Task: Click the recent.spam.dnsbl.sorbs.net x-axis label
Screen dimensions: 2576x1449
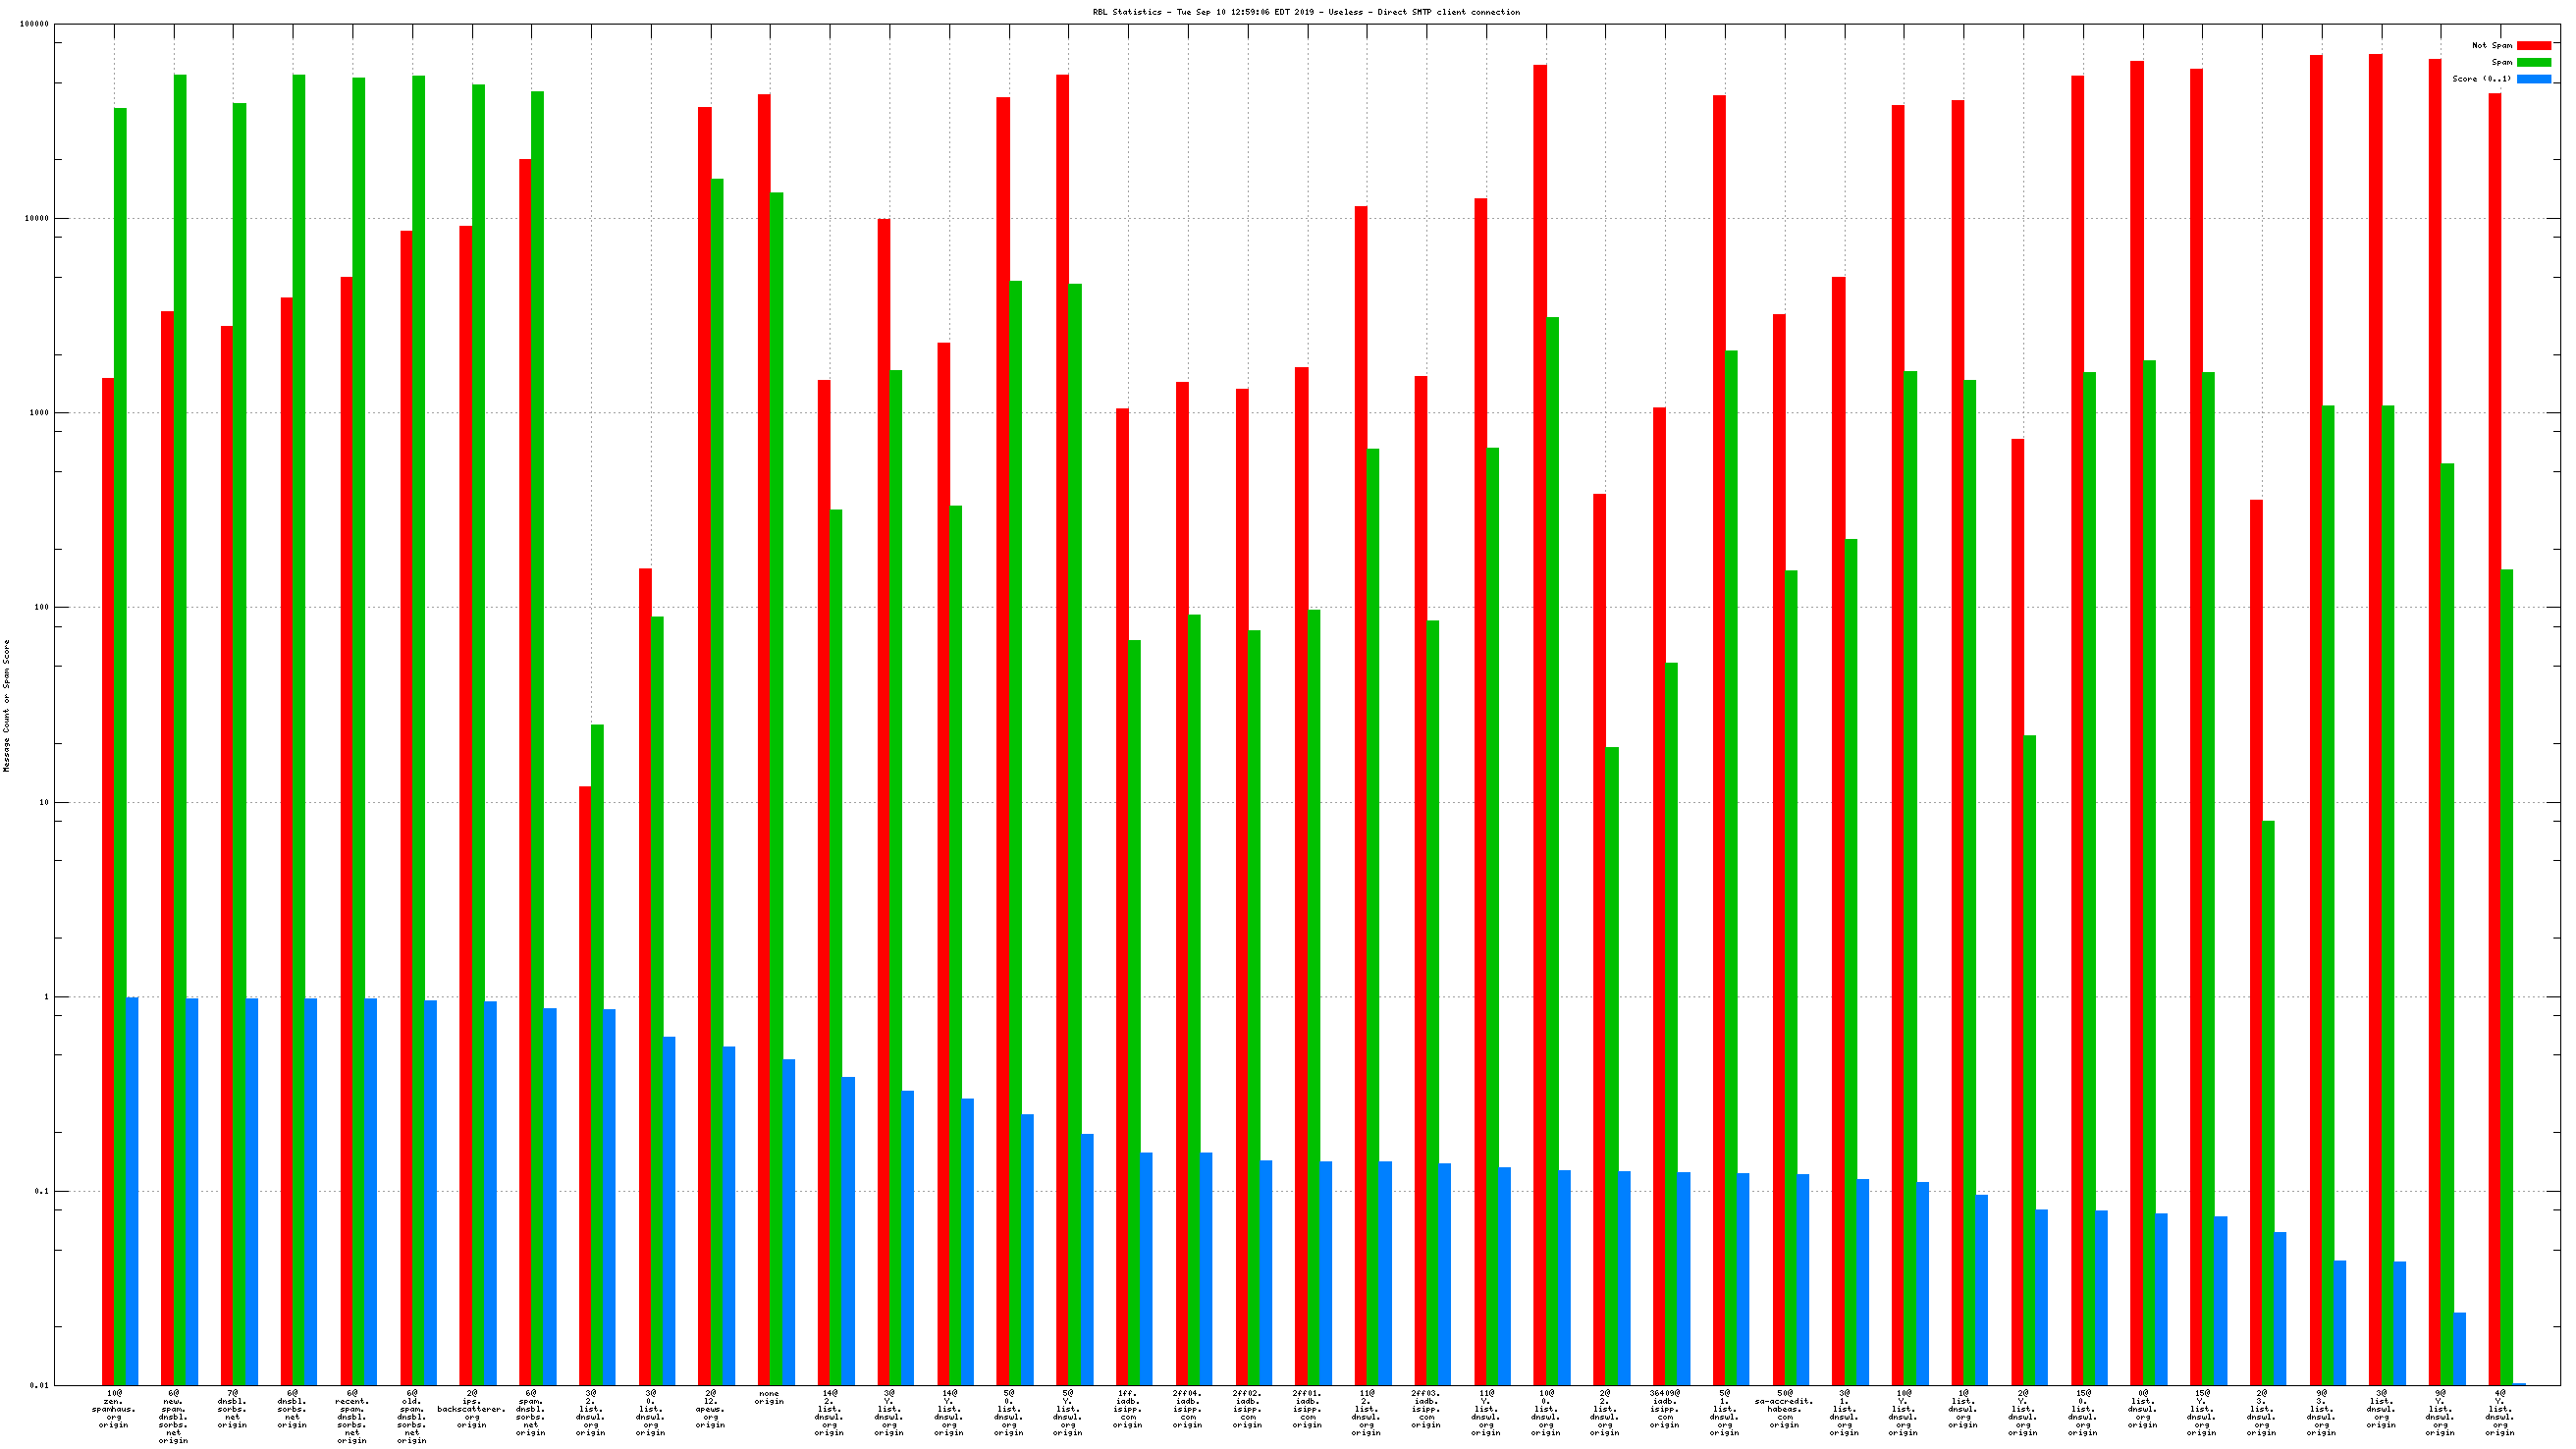Action: pyautogui.click(x=352, y=1416)
